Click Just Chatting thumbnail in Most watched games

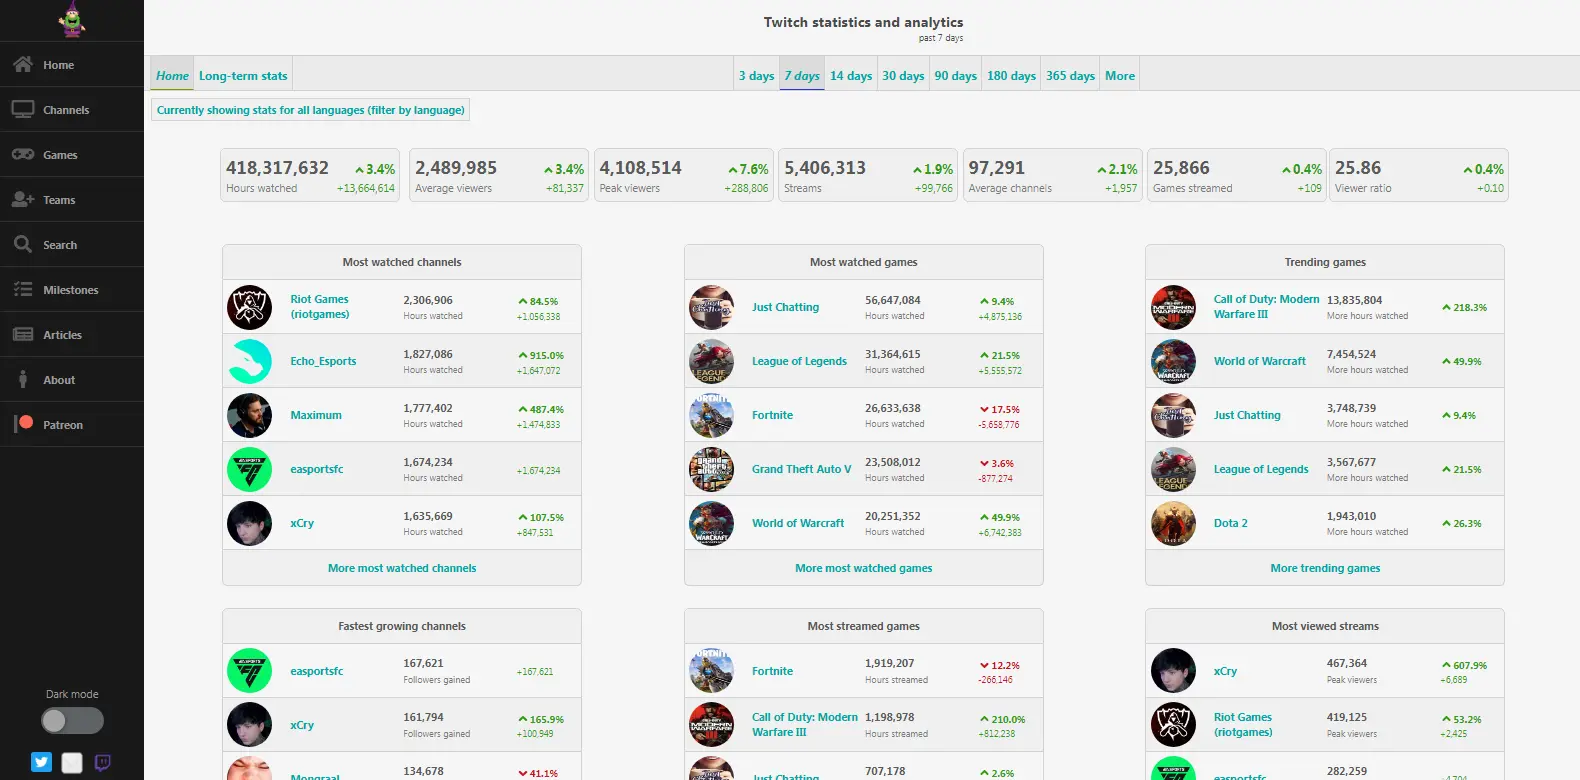click(711, 307)
